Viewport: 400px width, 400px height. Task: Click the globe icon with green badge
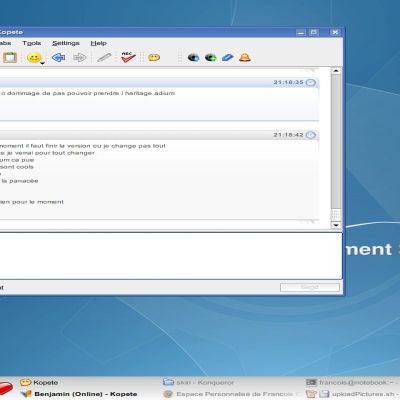coord(210,58)
